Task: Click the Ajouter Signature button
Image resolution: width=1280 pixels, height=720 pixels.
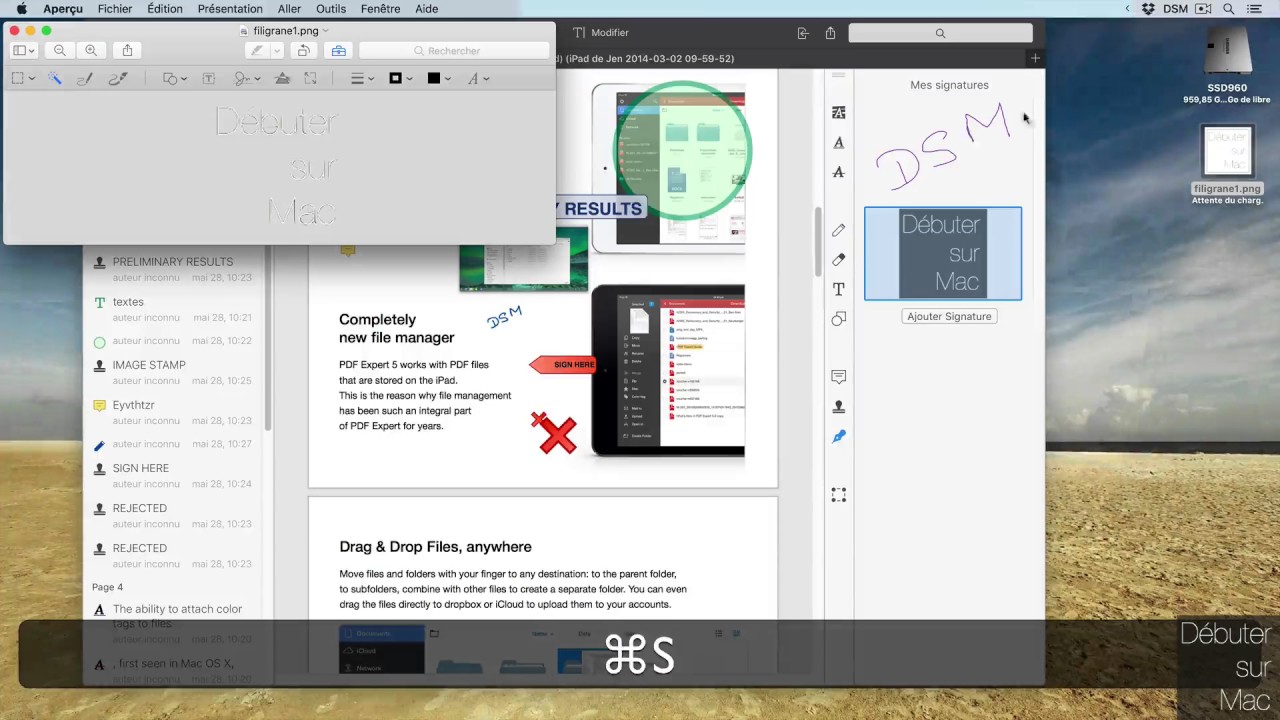Action: tap(949, 316)
